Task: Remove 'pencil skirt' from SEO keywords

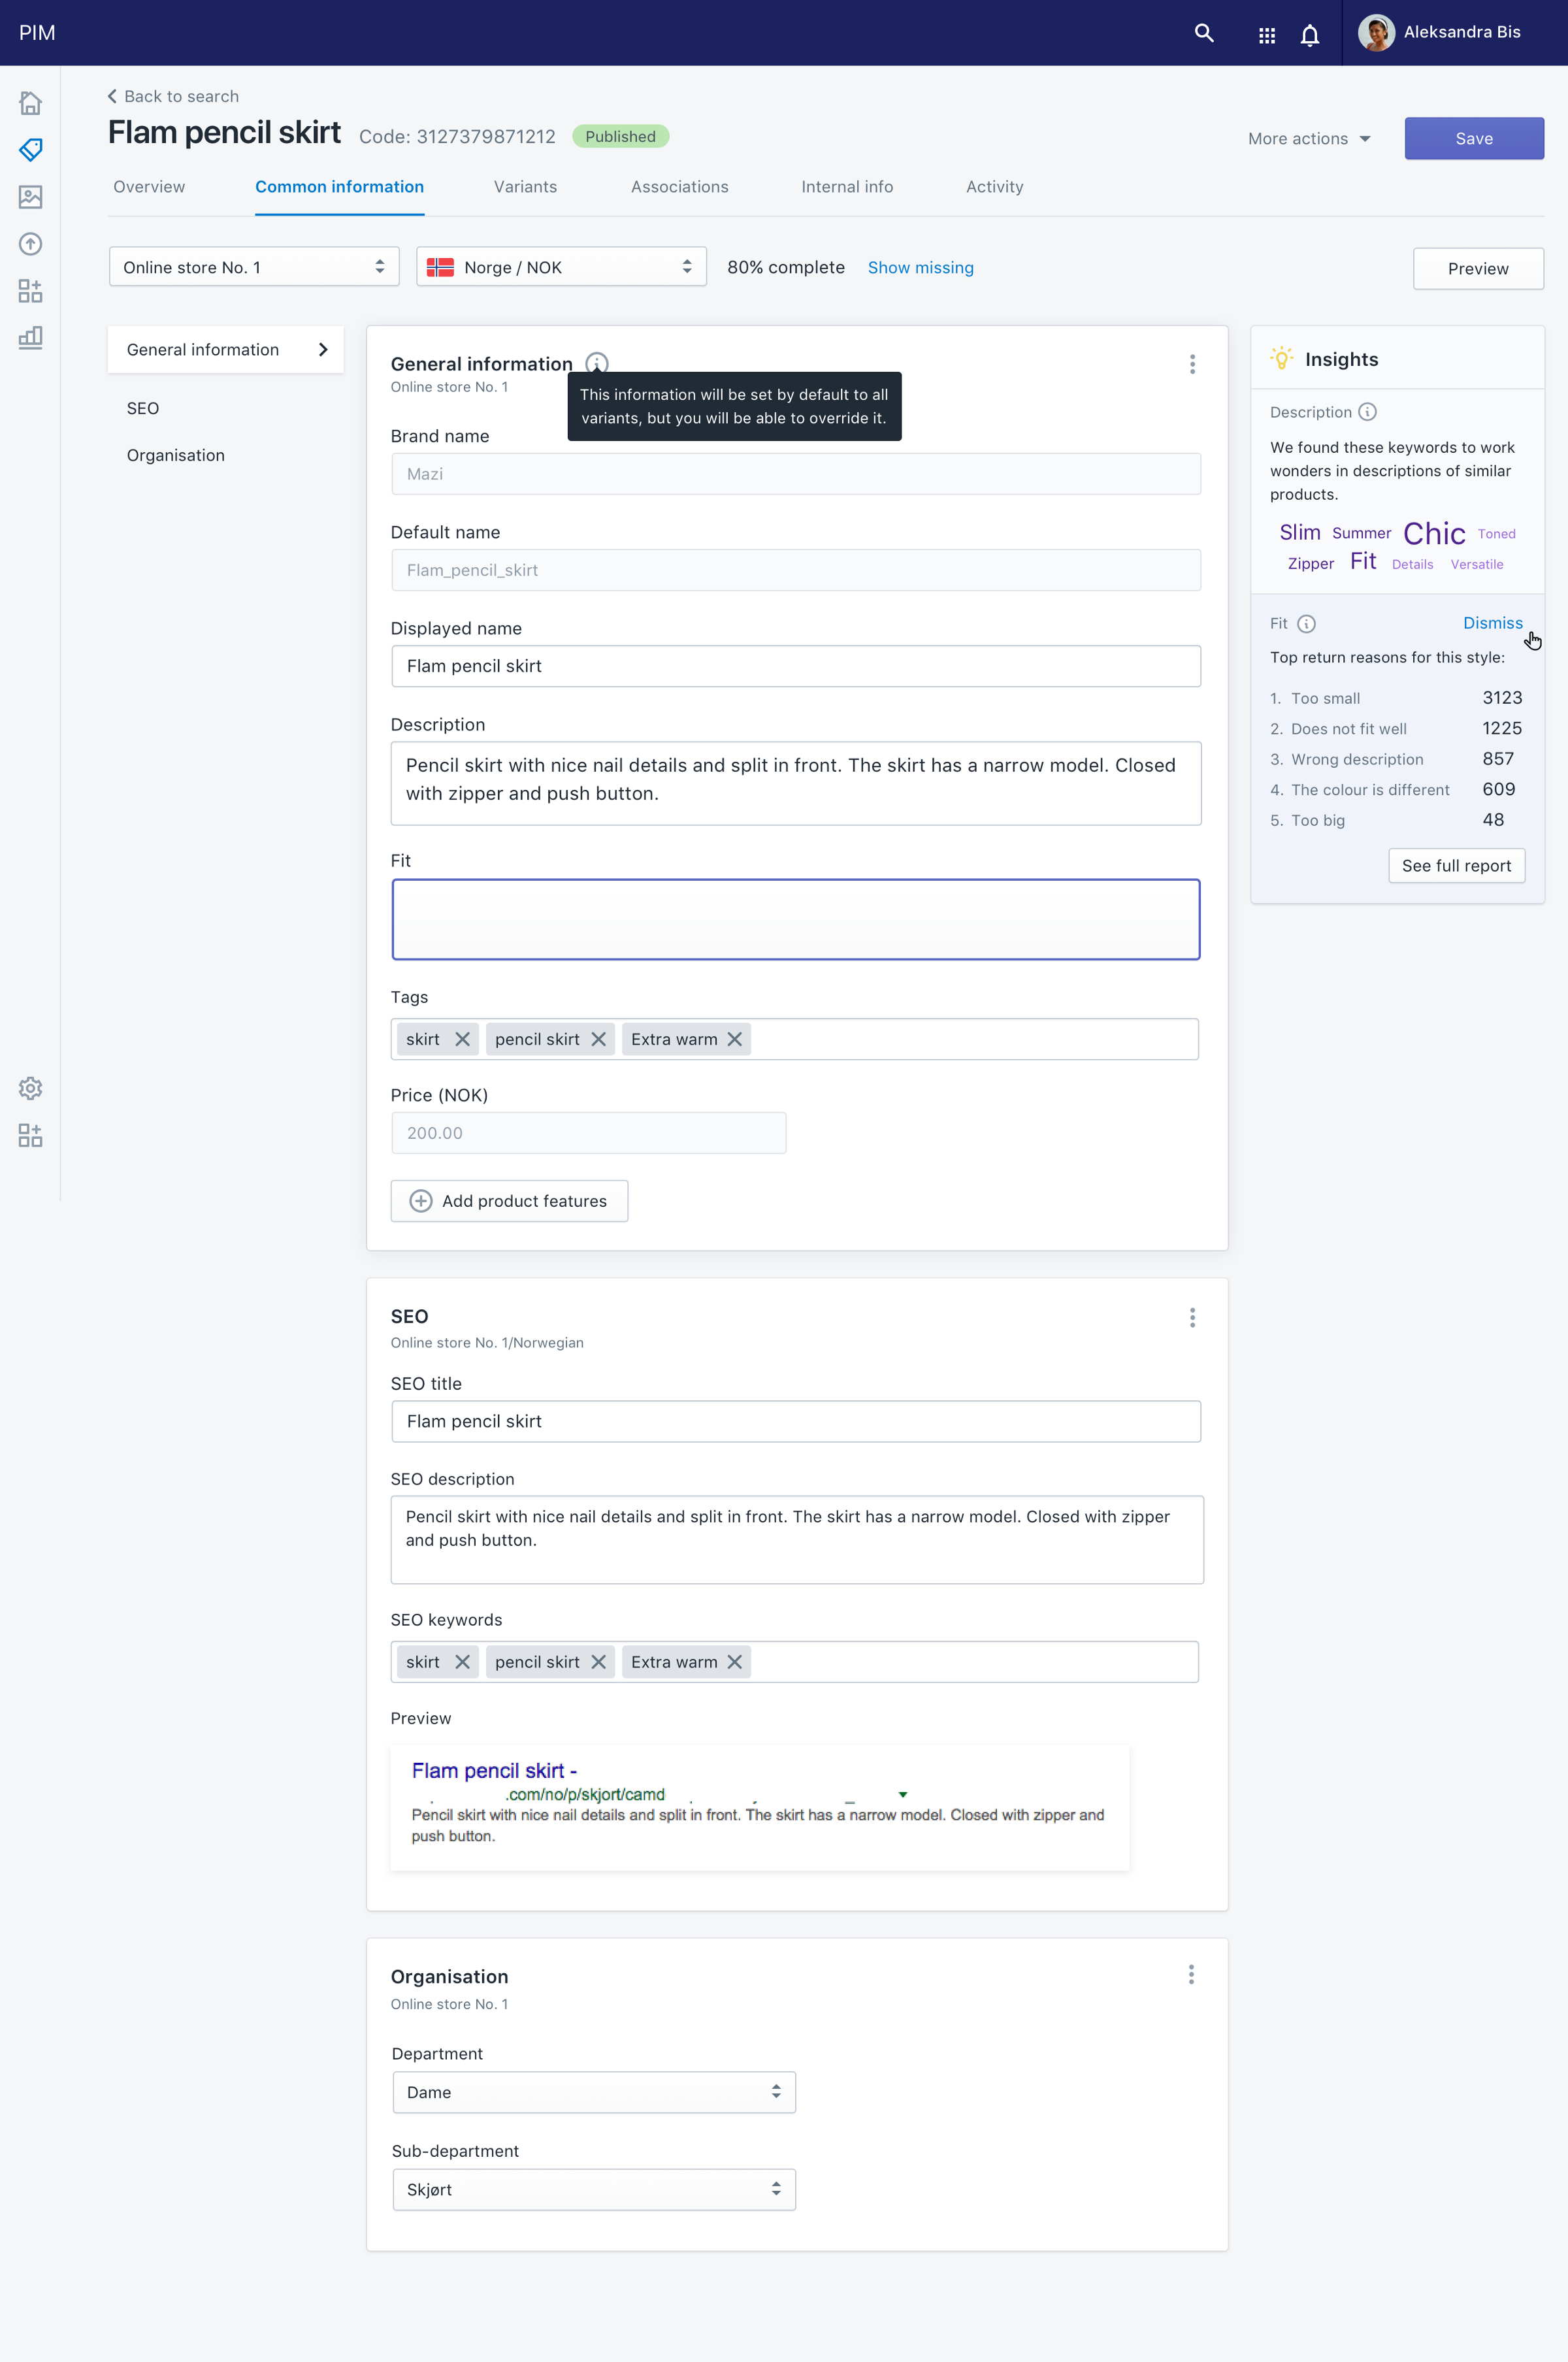Action: coord(598,1662)
